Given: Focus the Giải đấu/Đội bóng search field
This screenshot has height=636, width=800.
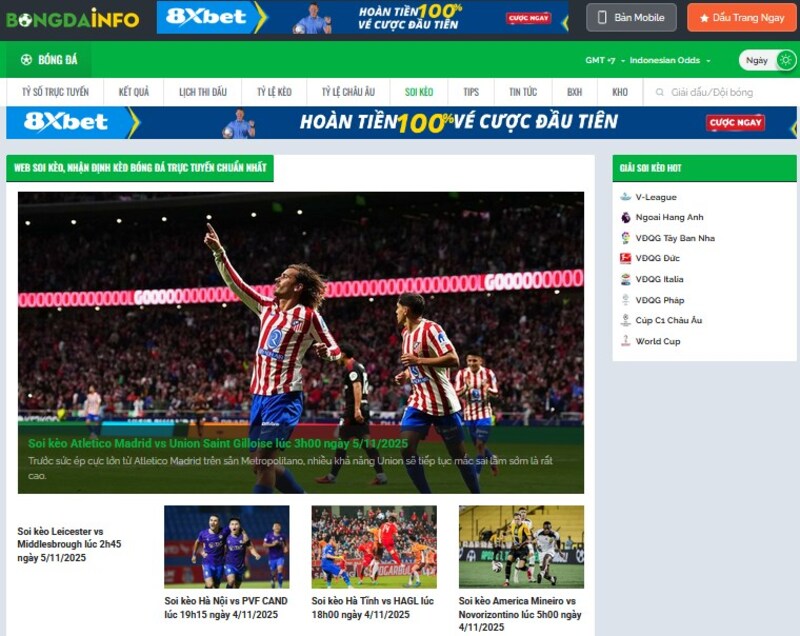Looking at the screenshot, I should tap(726, 92).
